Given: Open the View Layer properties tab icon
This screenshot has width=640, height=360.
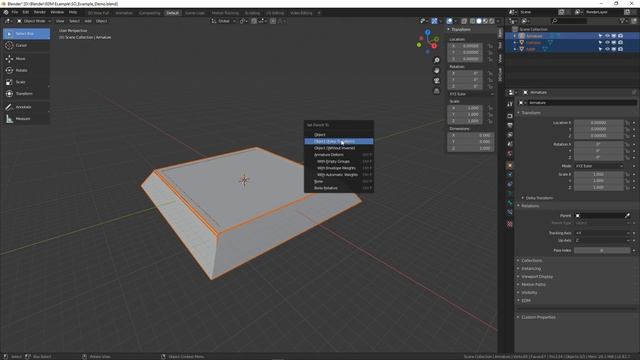Looking at the screenshot, I should pos(510,135).
